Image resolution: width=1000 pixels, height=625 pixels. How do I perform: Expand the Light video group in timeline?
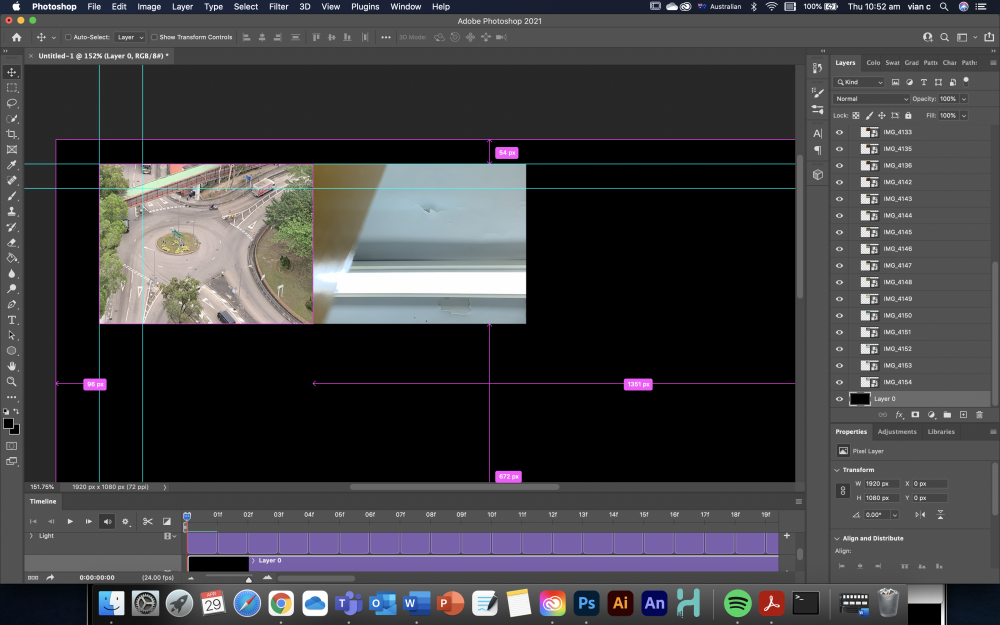point(30,536)
